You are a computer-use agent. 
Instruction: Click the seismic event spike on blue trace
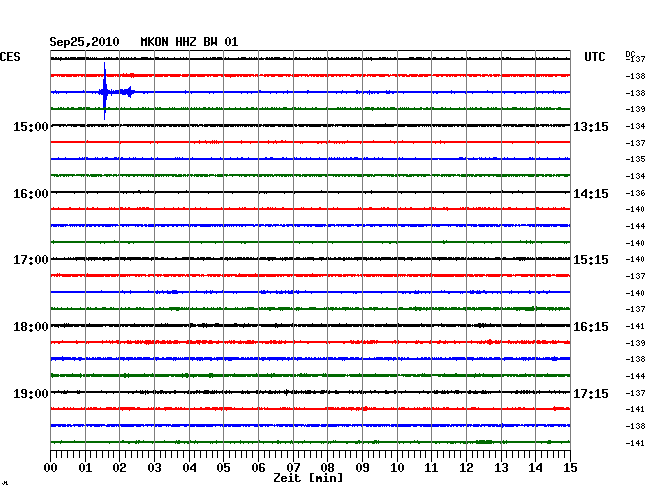point(104,92)
